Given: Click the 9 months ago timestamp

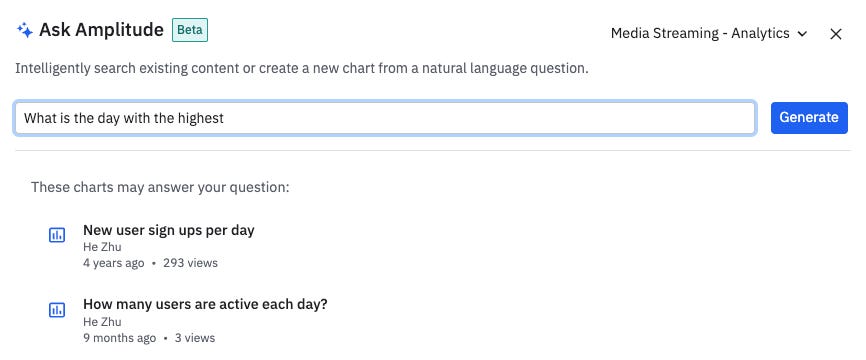Looking at the screenshot, I should [x=120, y=338].
